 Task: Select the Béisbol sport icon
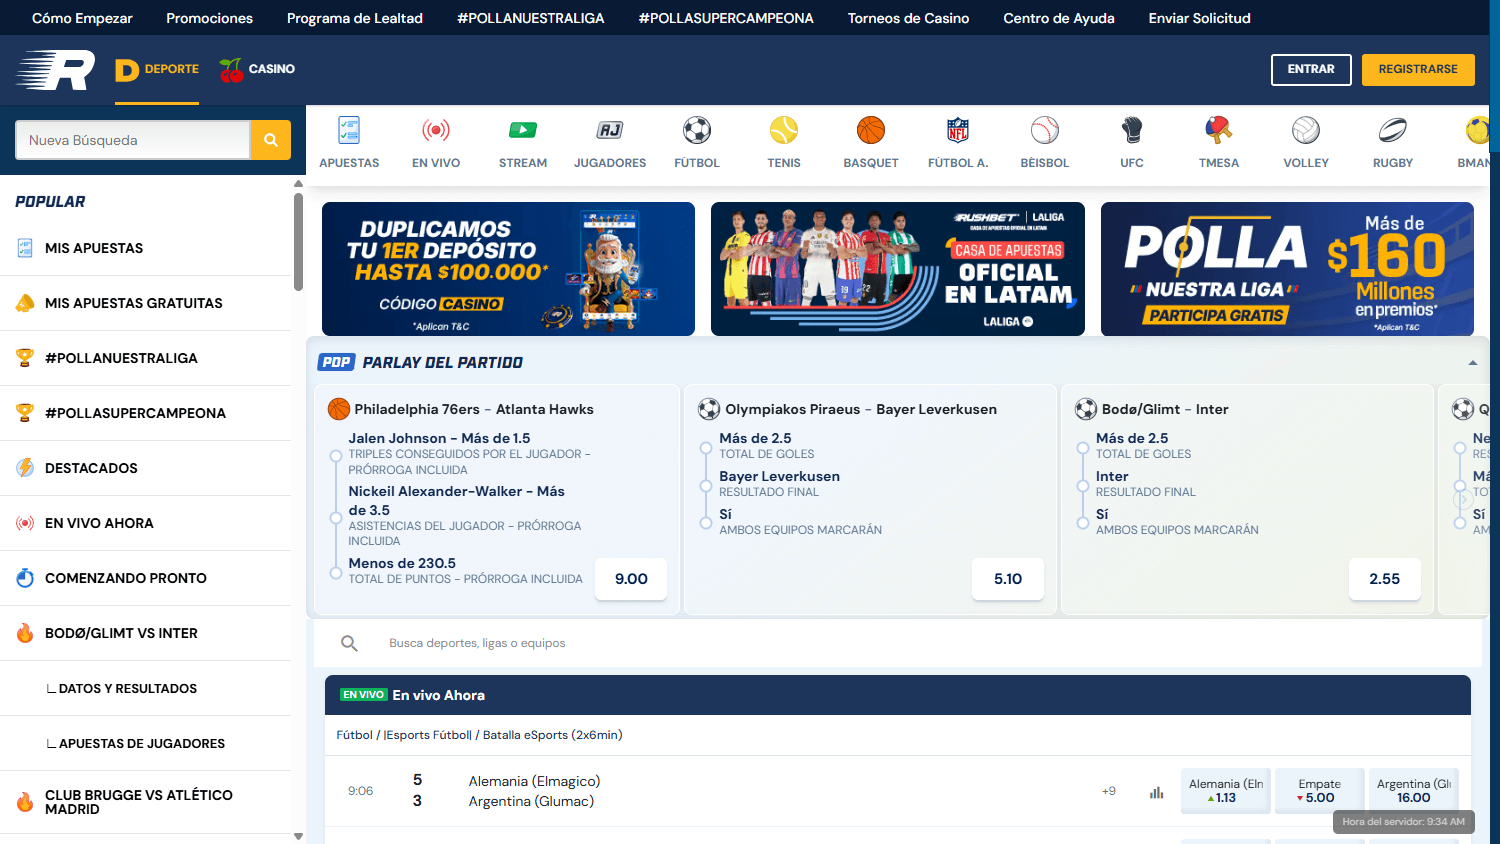tap(1044, 140)
